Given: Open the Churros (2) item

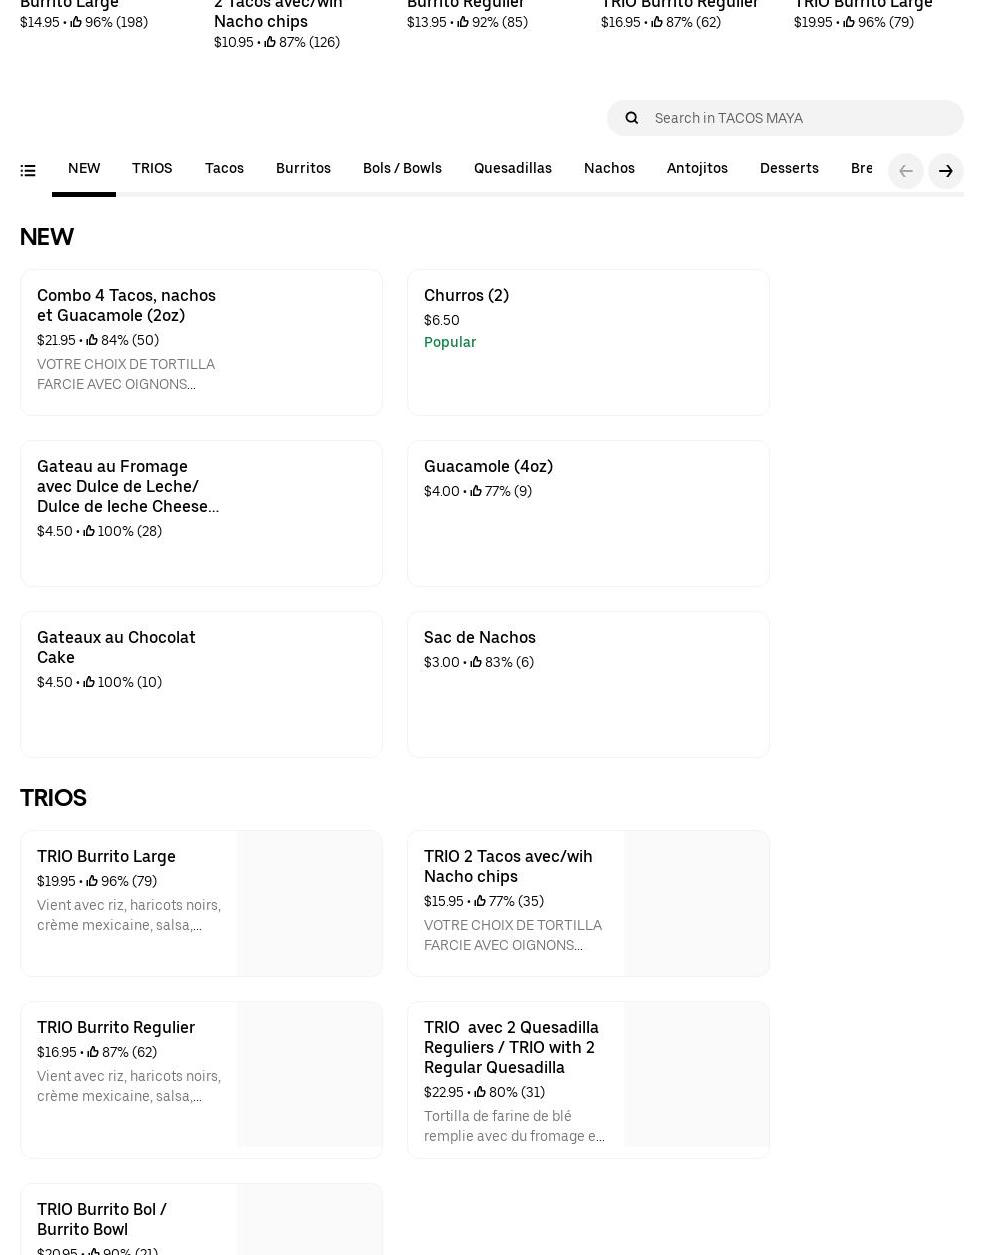Looking at the screenshot, I should coord(588,342).
